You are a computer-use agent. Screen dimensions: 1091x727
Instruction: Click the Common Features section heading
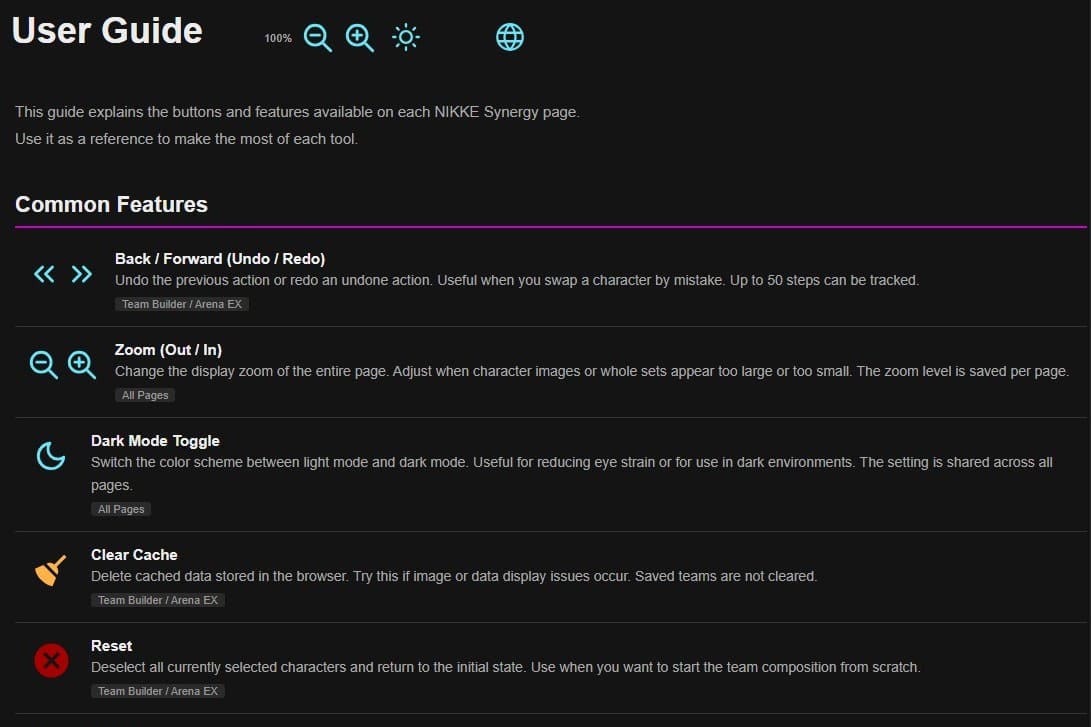(111, 205)
